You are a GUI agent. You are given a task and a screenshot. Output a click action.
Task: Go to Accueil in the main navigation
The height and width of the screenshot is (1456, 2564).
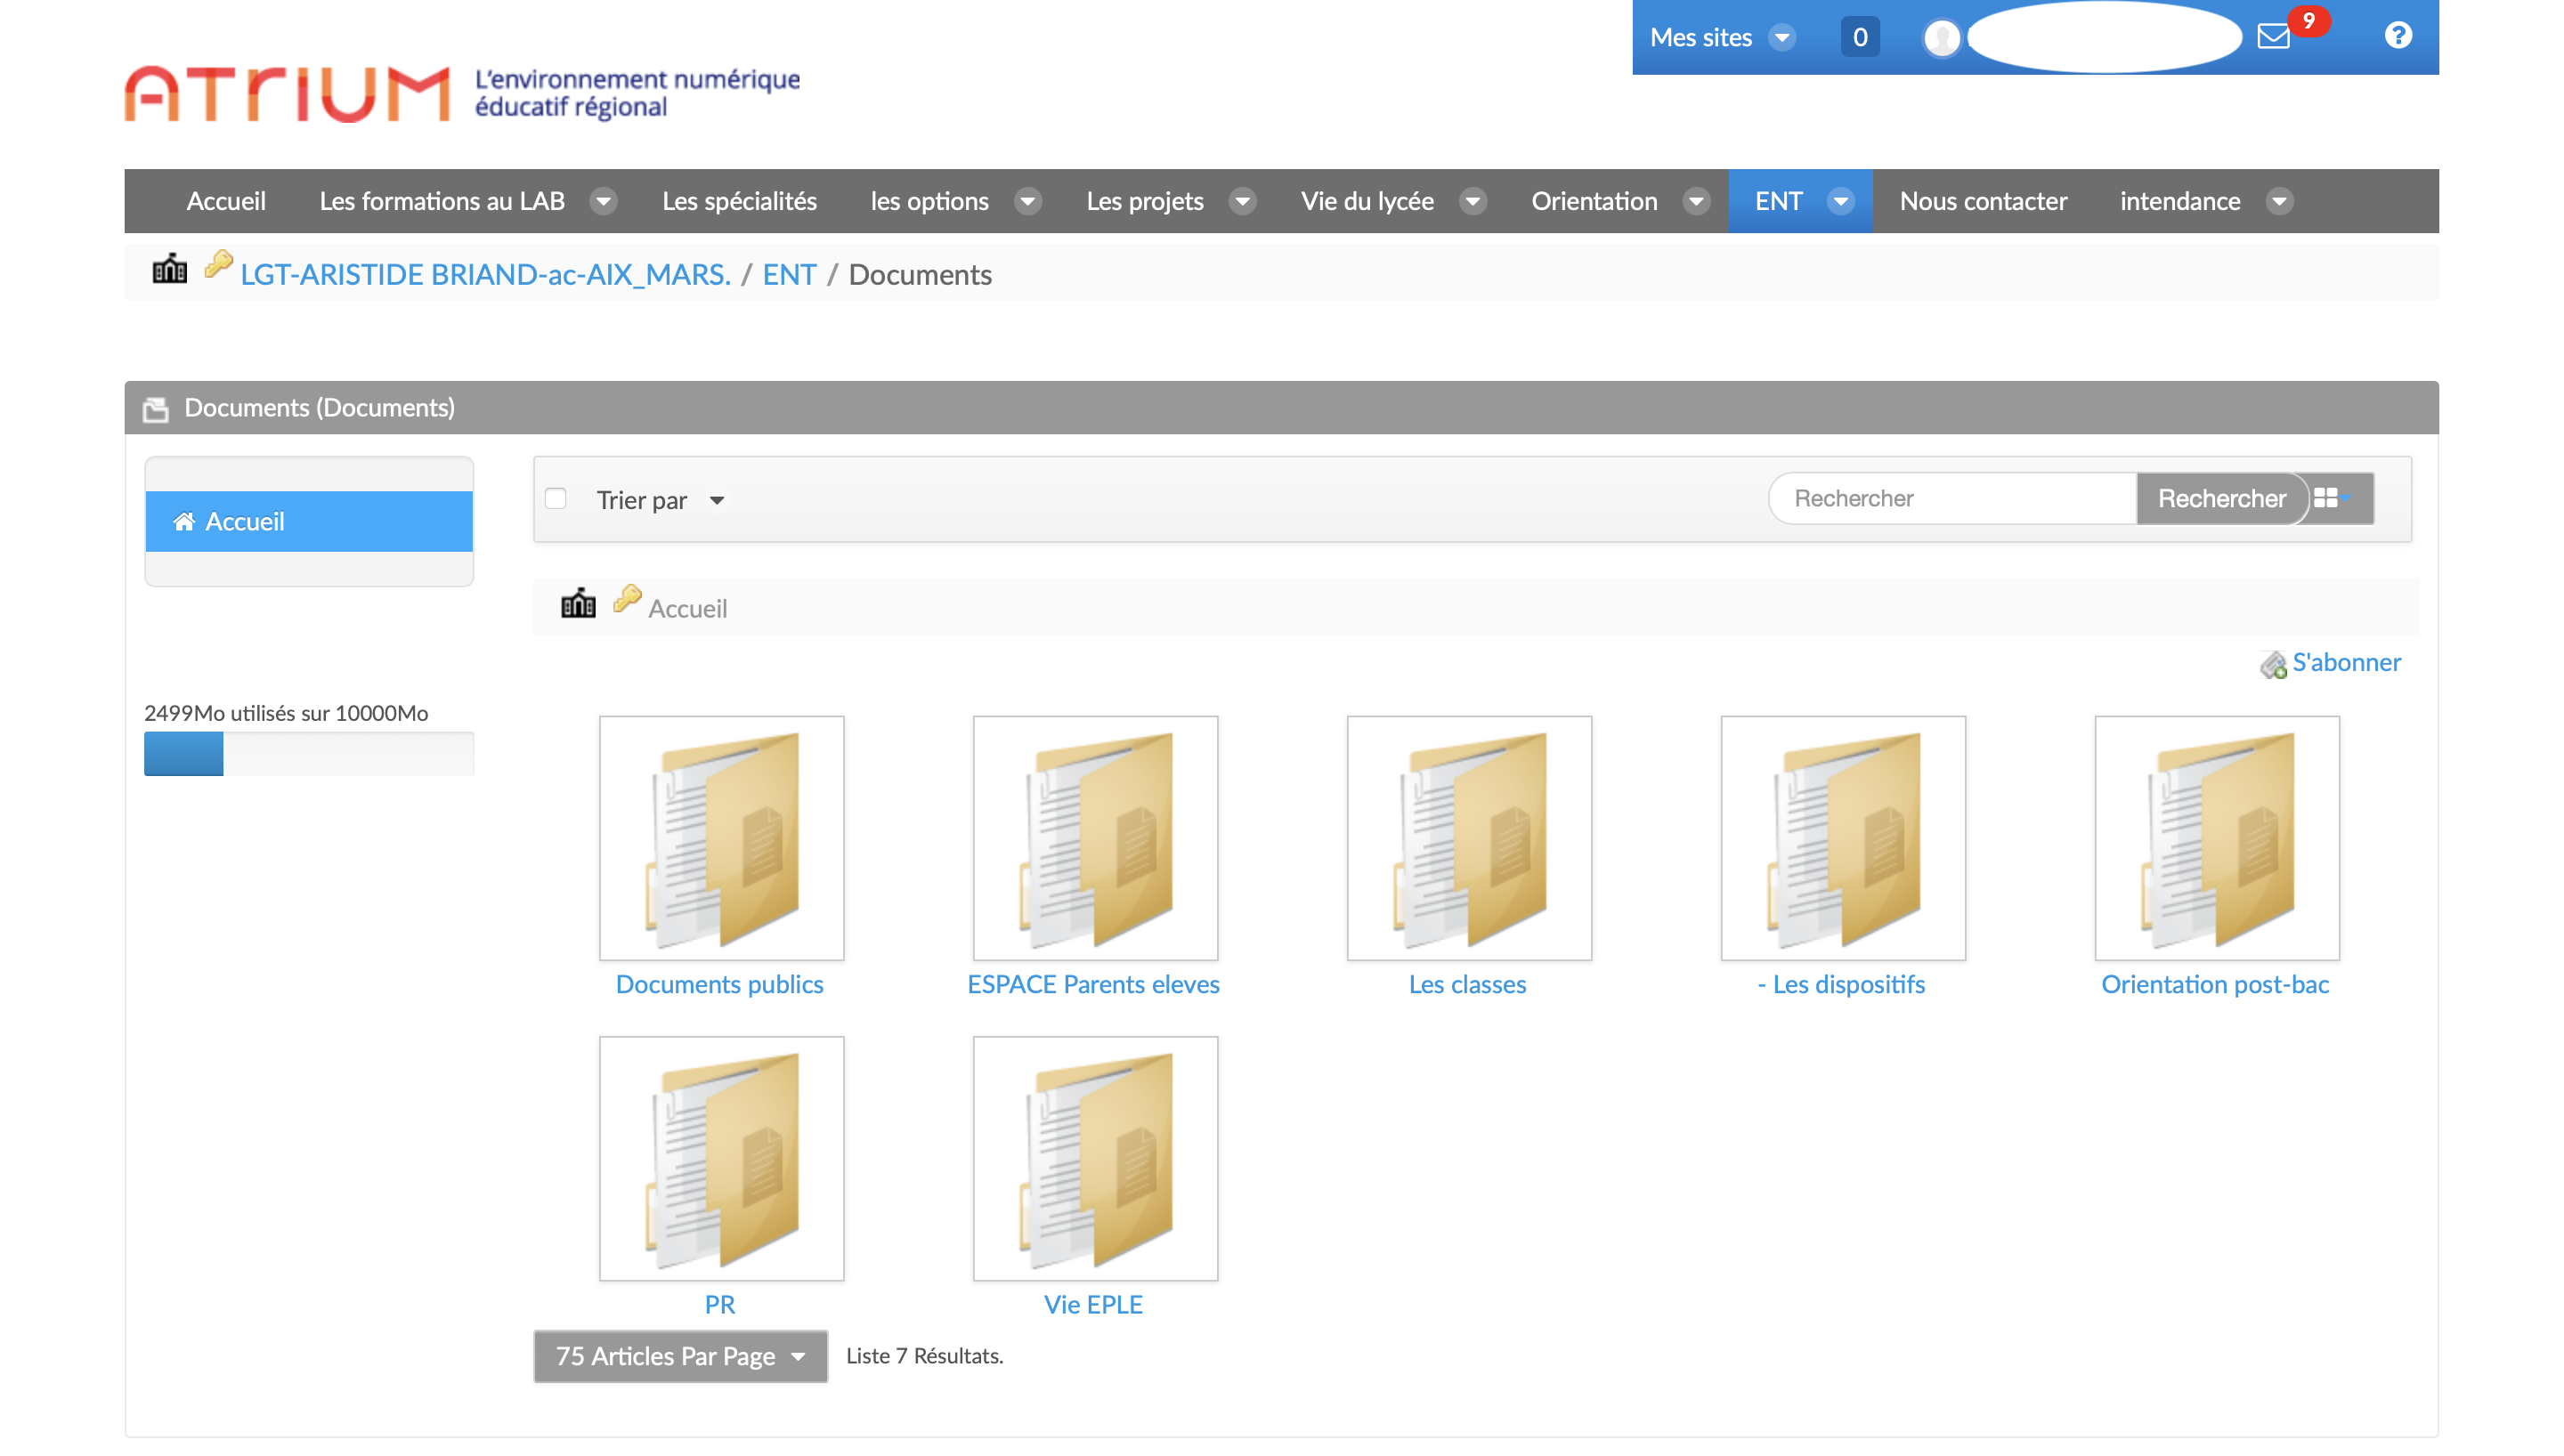pos(226,201)
